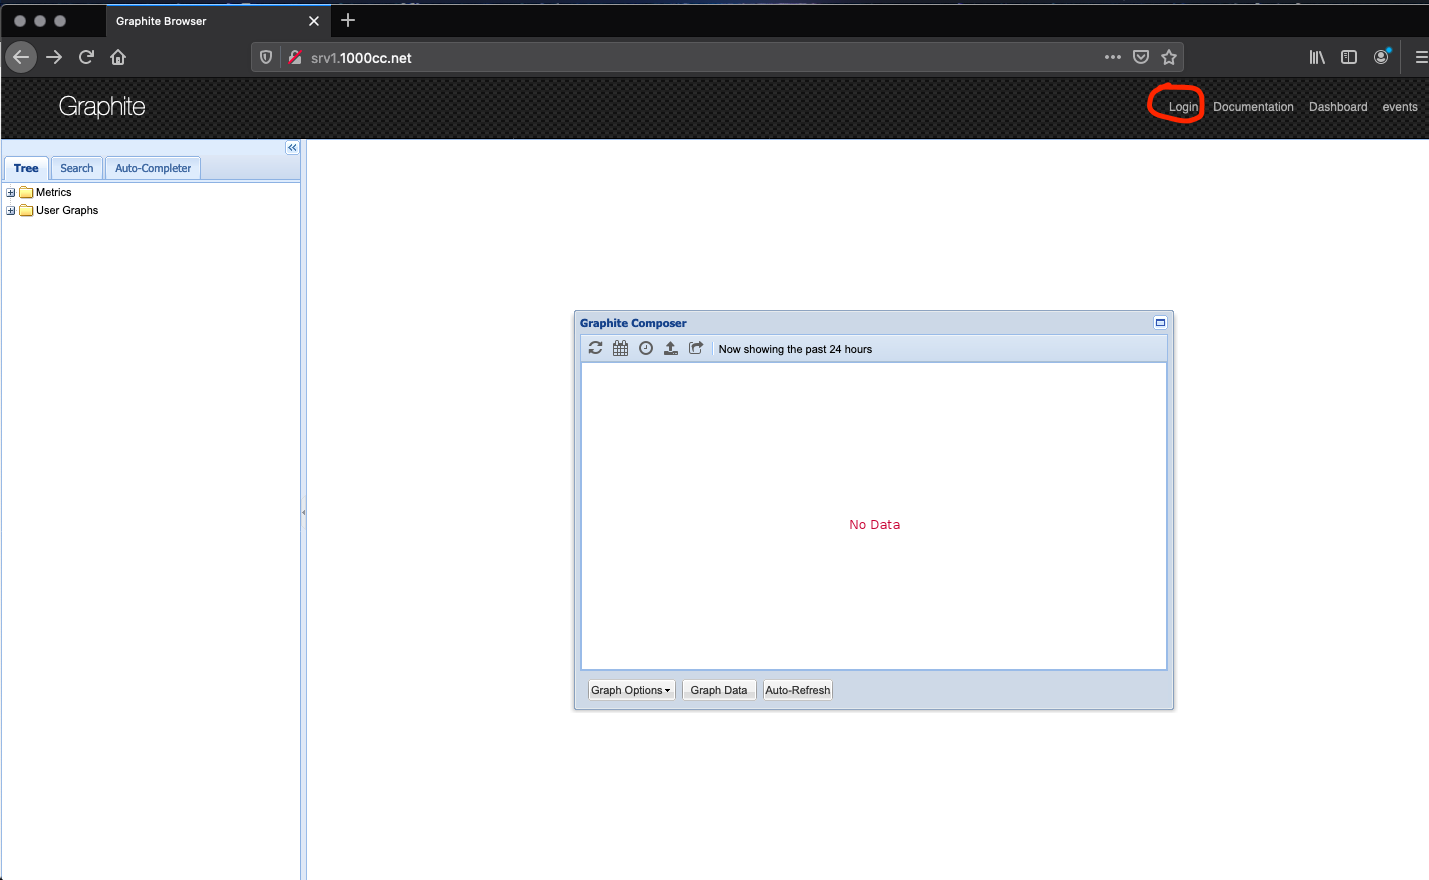Bookmark this page with star icon
1429x880 pixels.
[x=1169, y=57]
